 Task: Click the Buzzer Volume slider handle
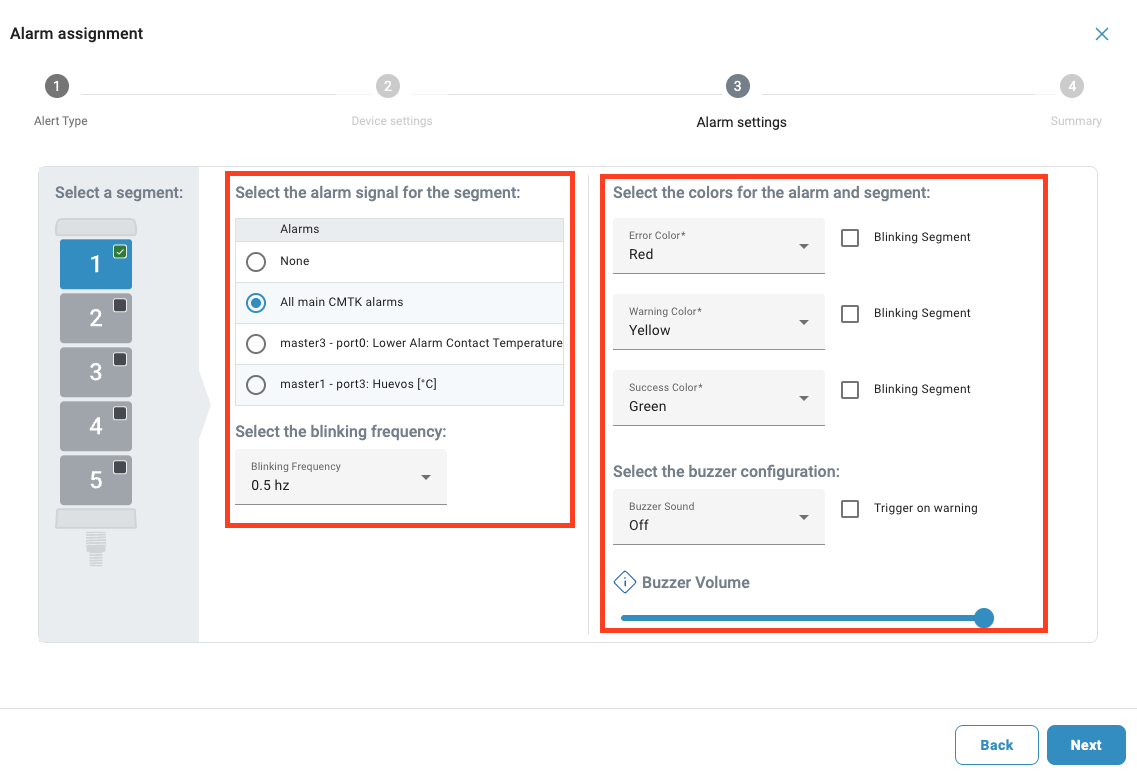pyautogui.click(x=984, y=618)
